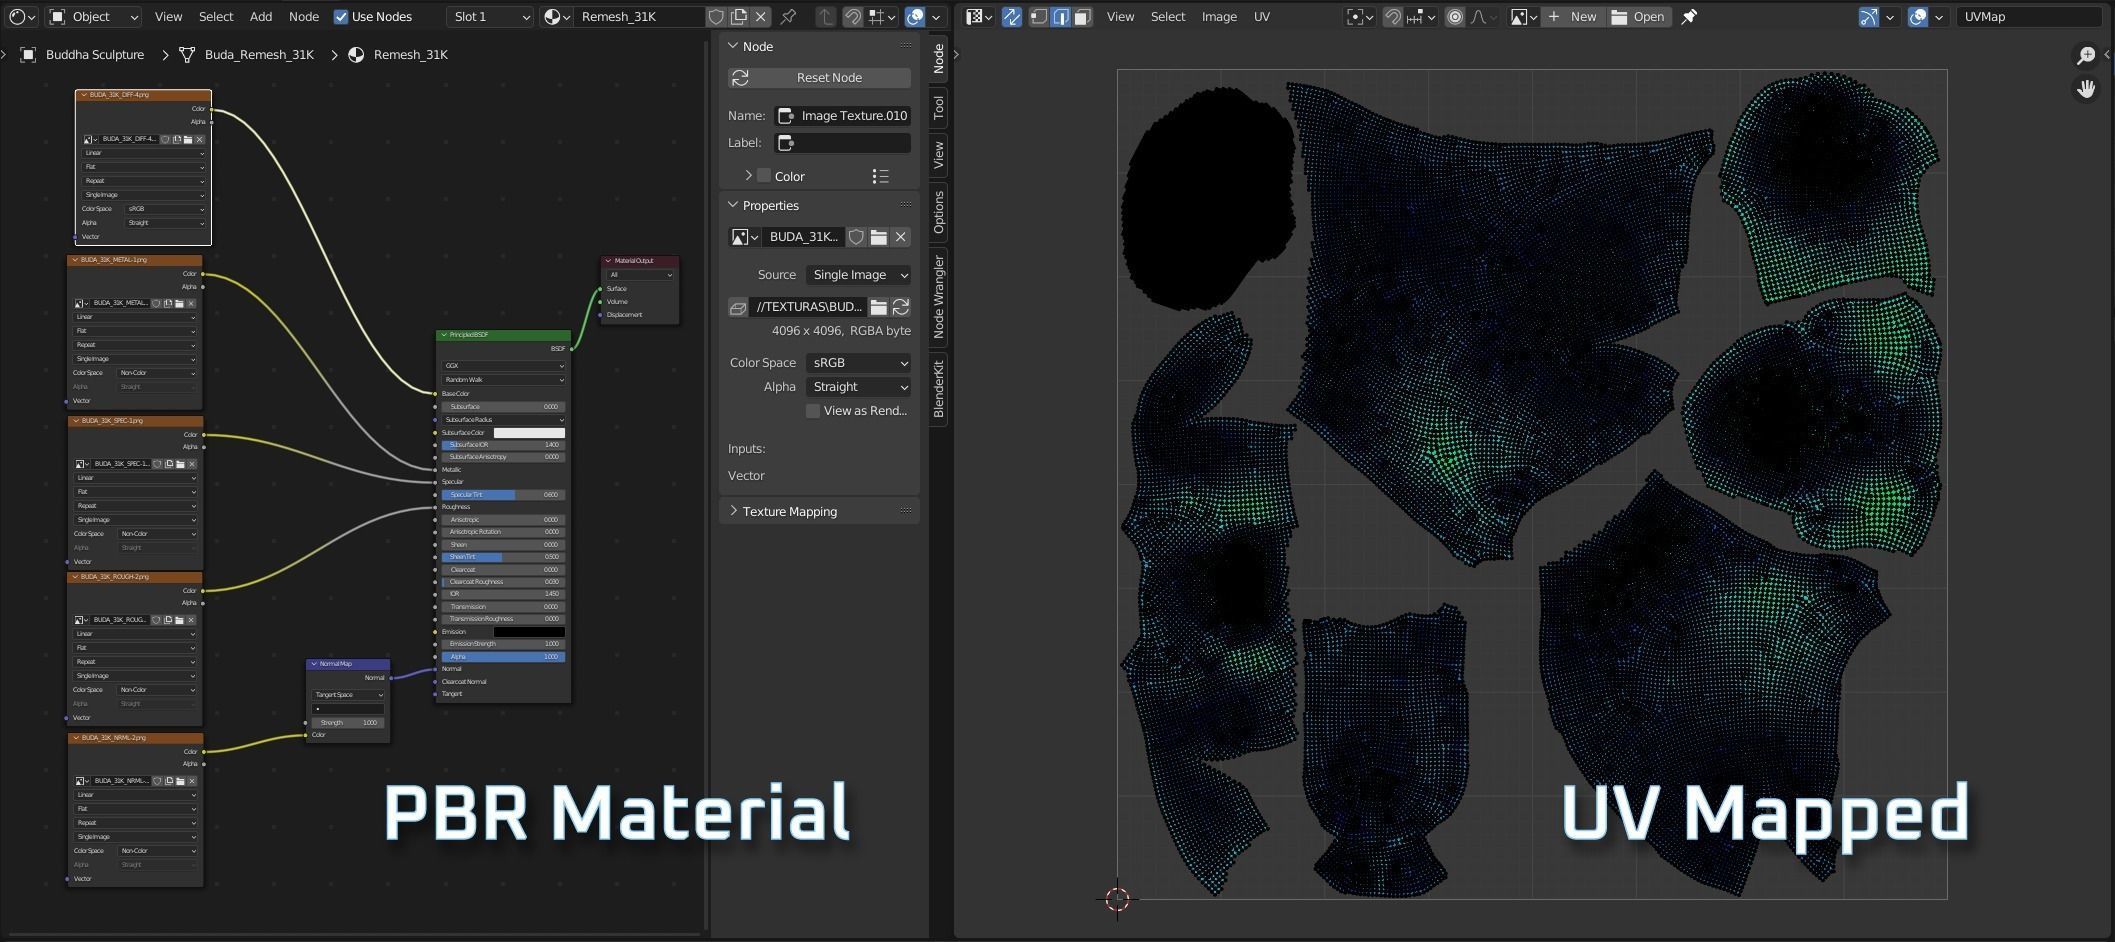The width and height of the screenshot is (2115, 942).
Task: Open the Color presets list icon
Action: click(880, 176)
